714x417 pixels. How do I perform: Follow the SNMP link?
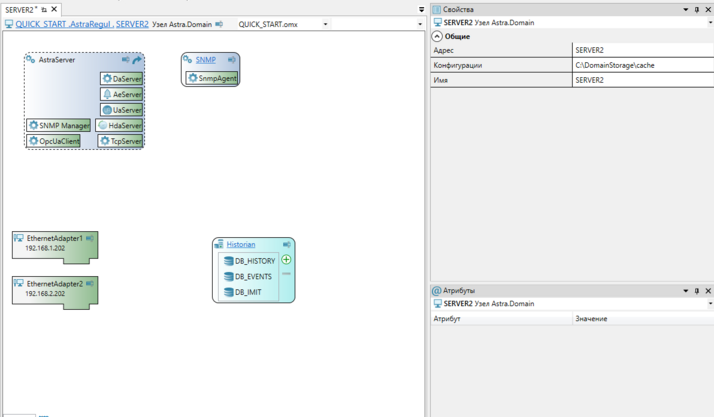pyautogui.click(x=205, y=60)
